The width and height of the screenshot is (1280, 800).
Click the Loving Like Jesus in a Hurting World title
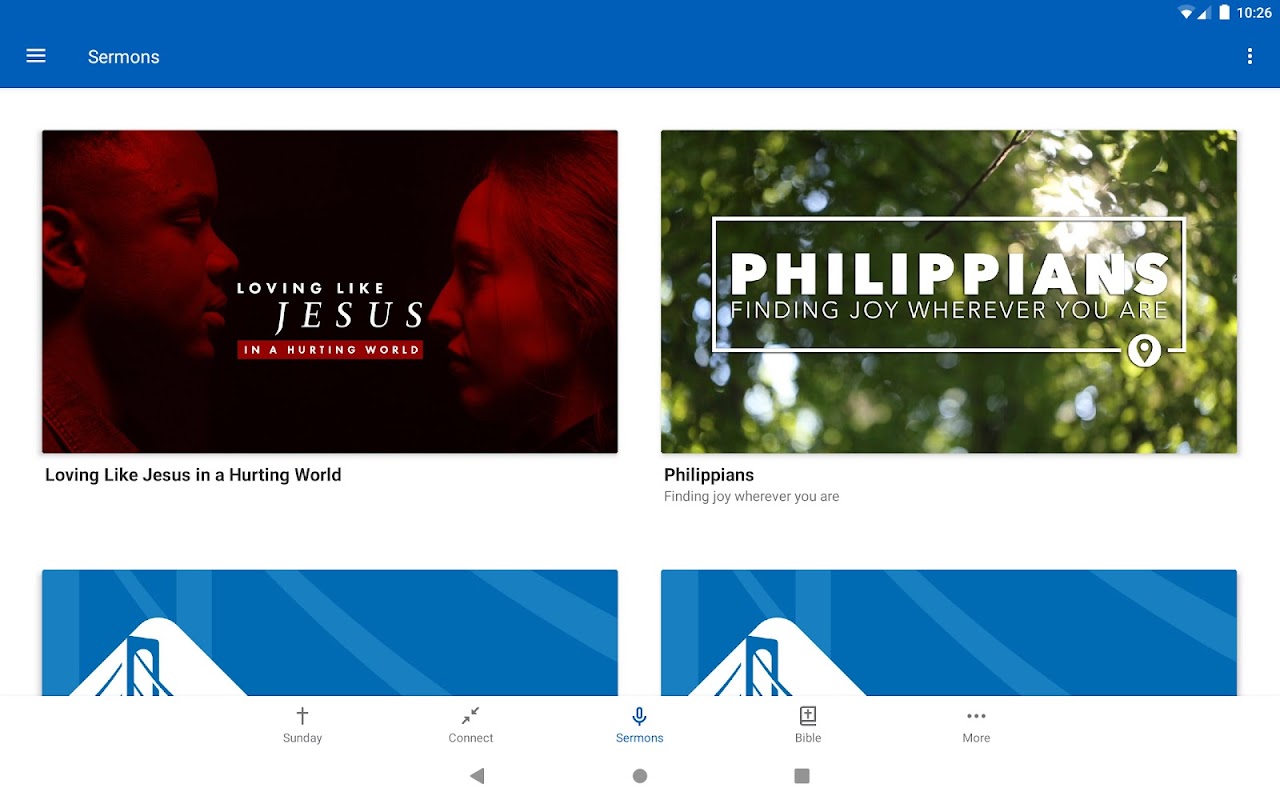point(193,475)
